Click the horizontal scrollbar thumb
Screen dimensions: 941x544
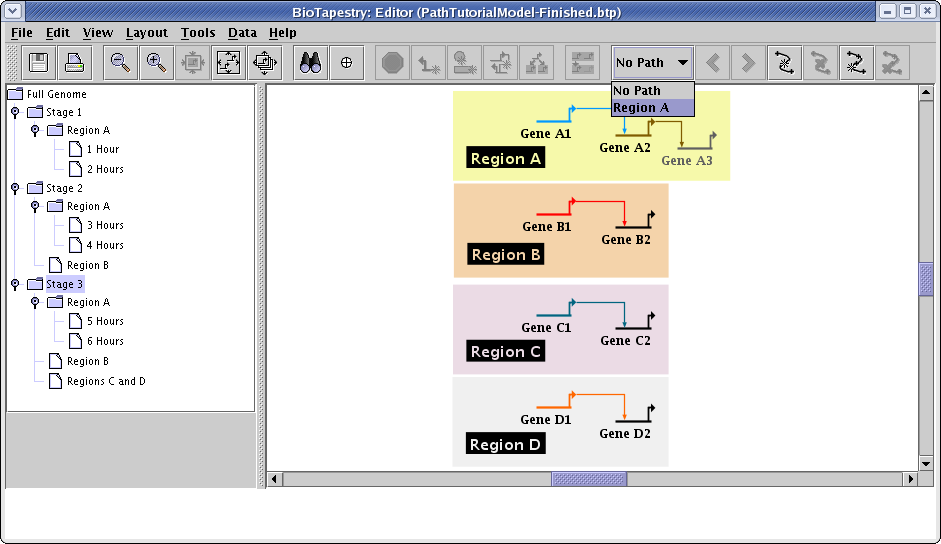588,479
